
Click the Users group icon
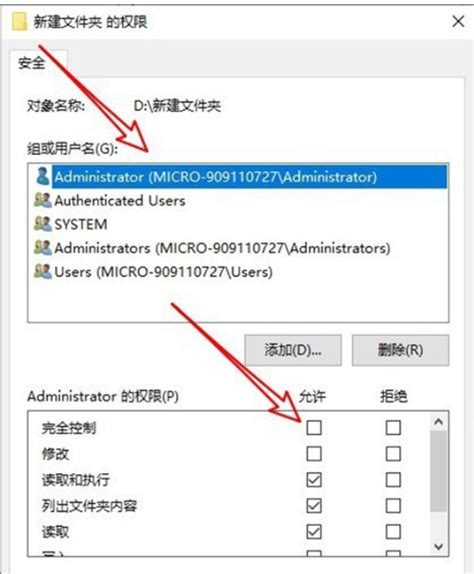click(42, 272)
